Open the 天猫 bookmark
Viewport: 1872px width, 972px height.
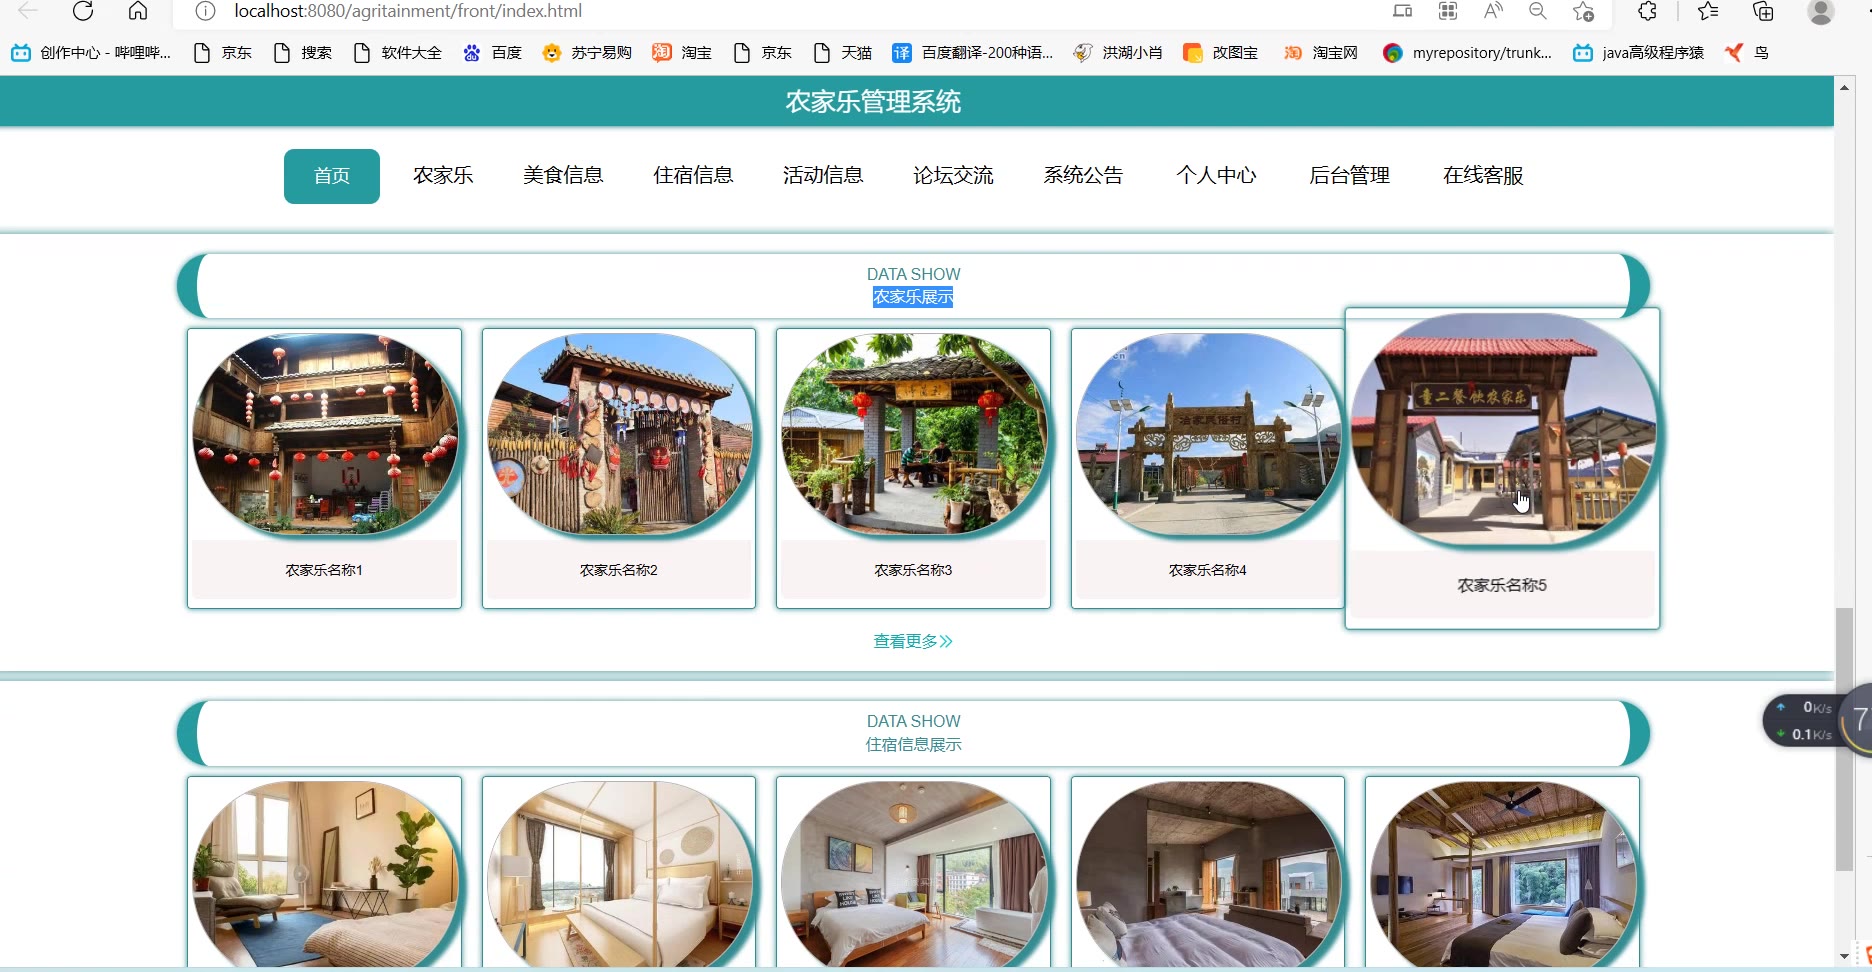(843, 53)
